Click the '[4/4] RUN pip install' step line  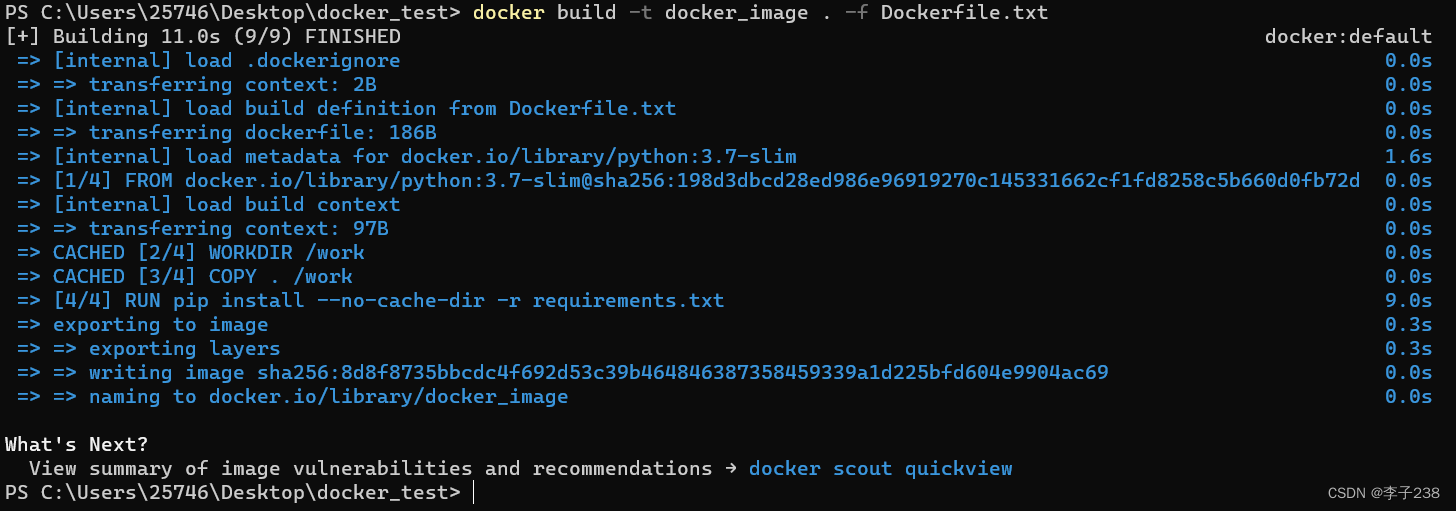coord(370,300)
